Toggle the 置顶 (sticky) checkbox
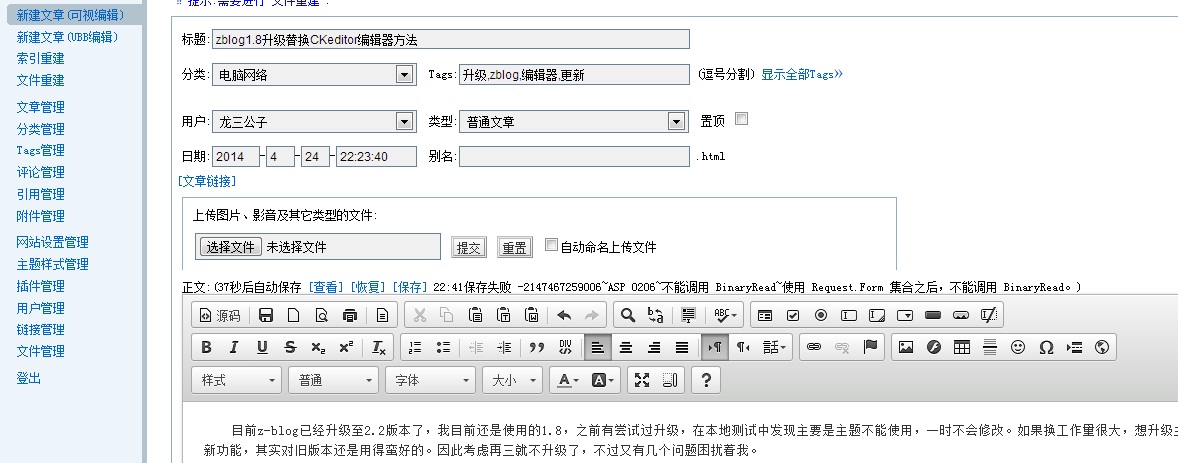Screen dimensions: 1178x463 742,119
